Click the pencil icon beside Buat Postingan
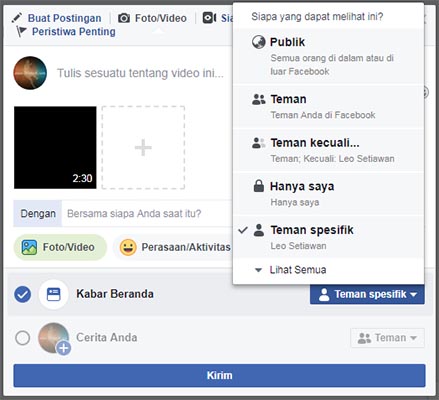439x400 pixels. (x=17, y=18)
